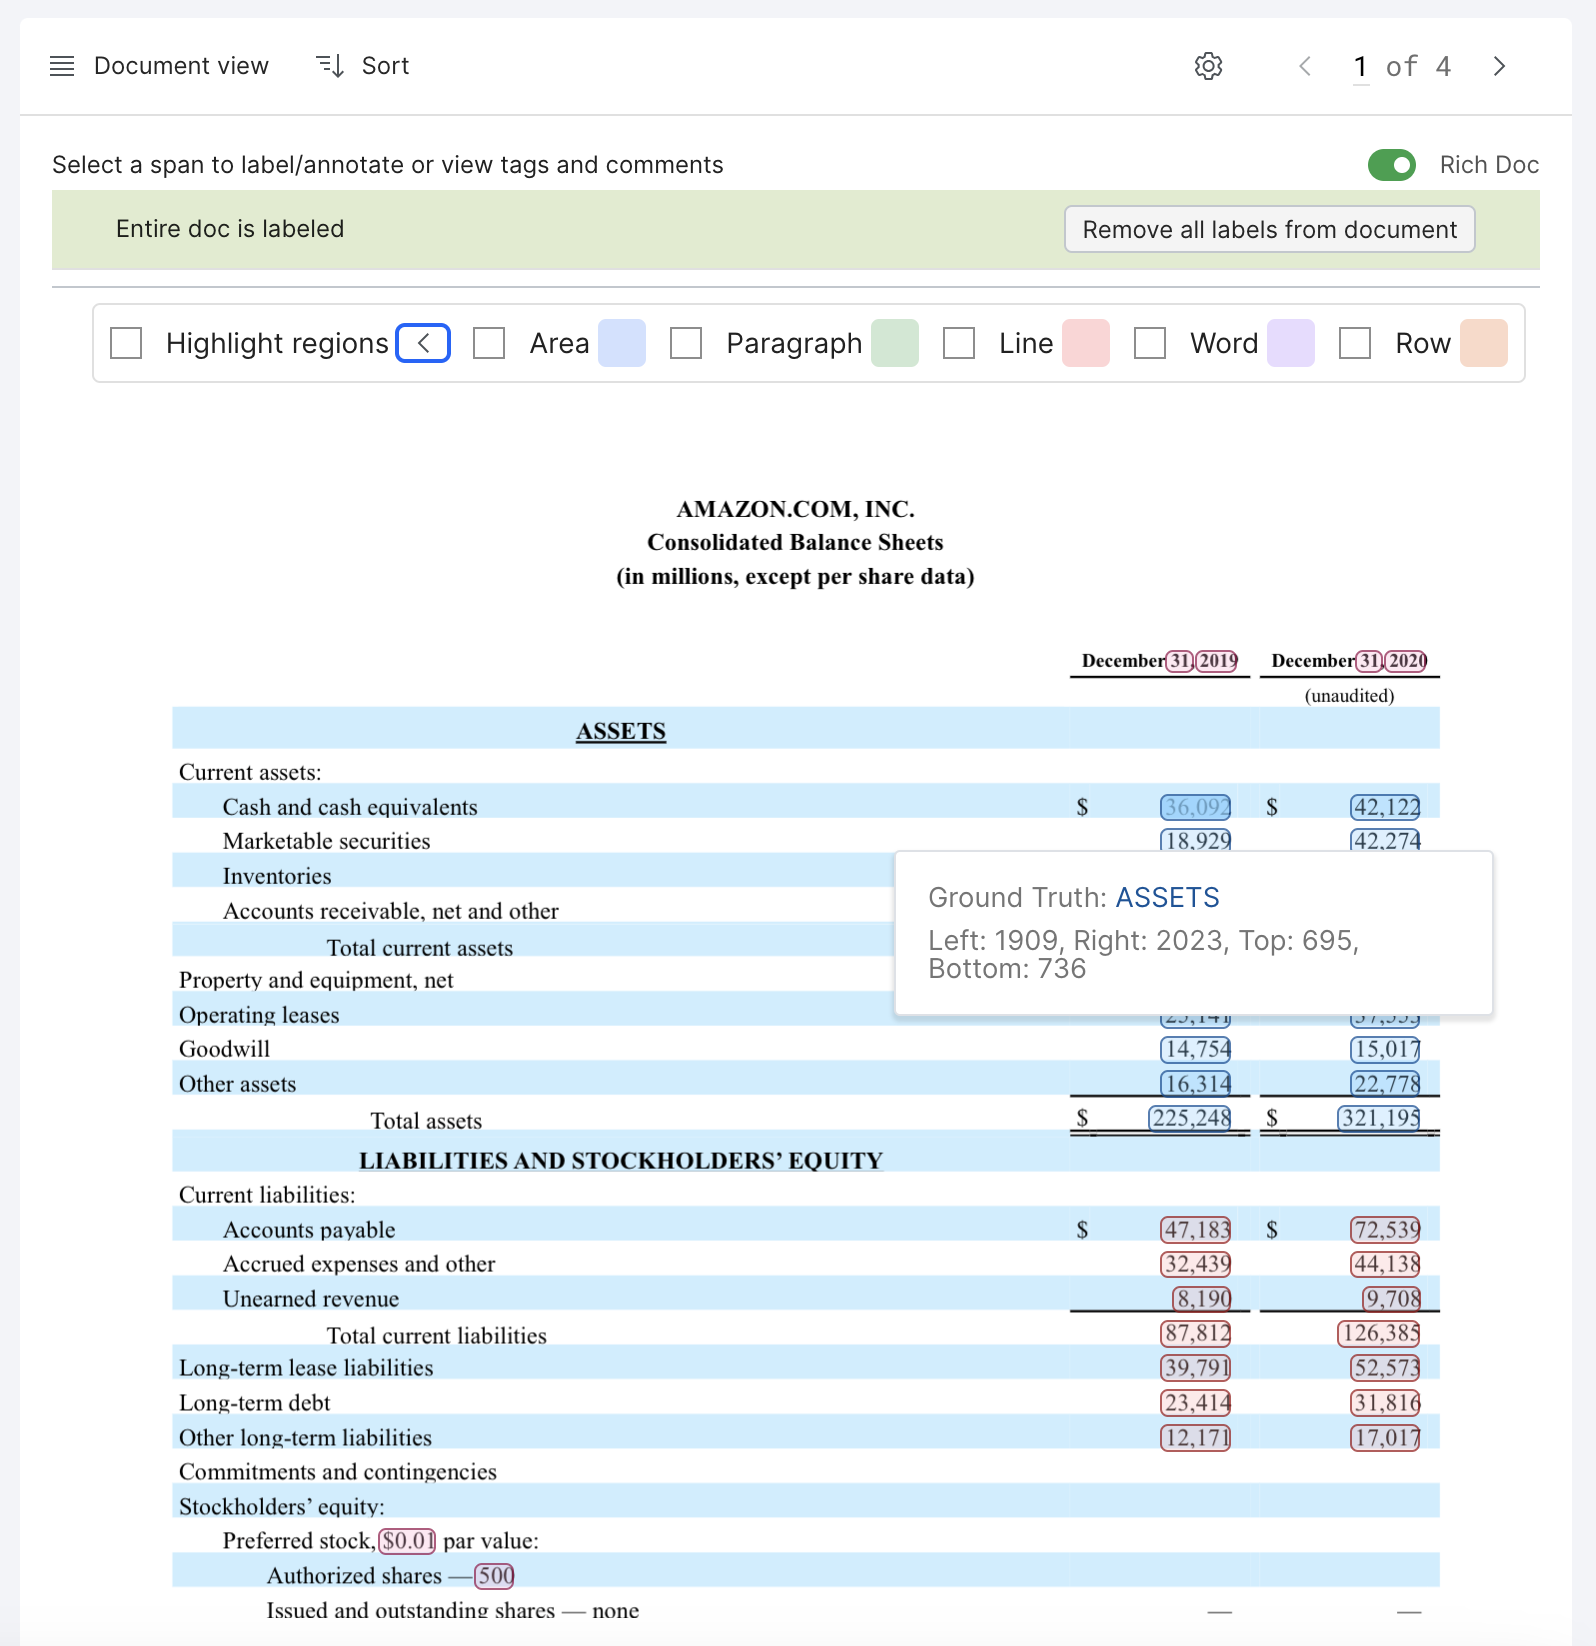Click the Cash and cash equivalents row label

point(350,807)
